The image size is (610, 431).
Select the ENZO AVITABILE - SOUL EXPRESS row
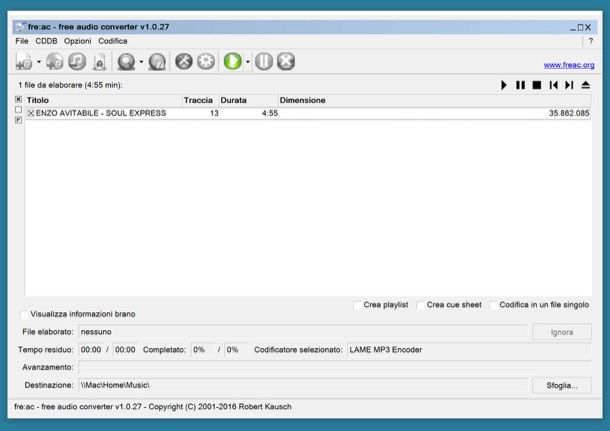click(308, 113)
